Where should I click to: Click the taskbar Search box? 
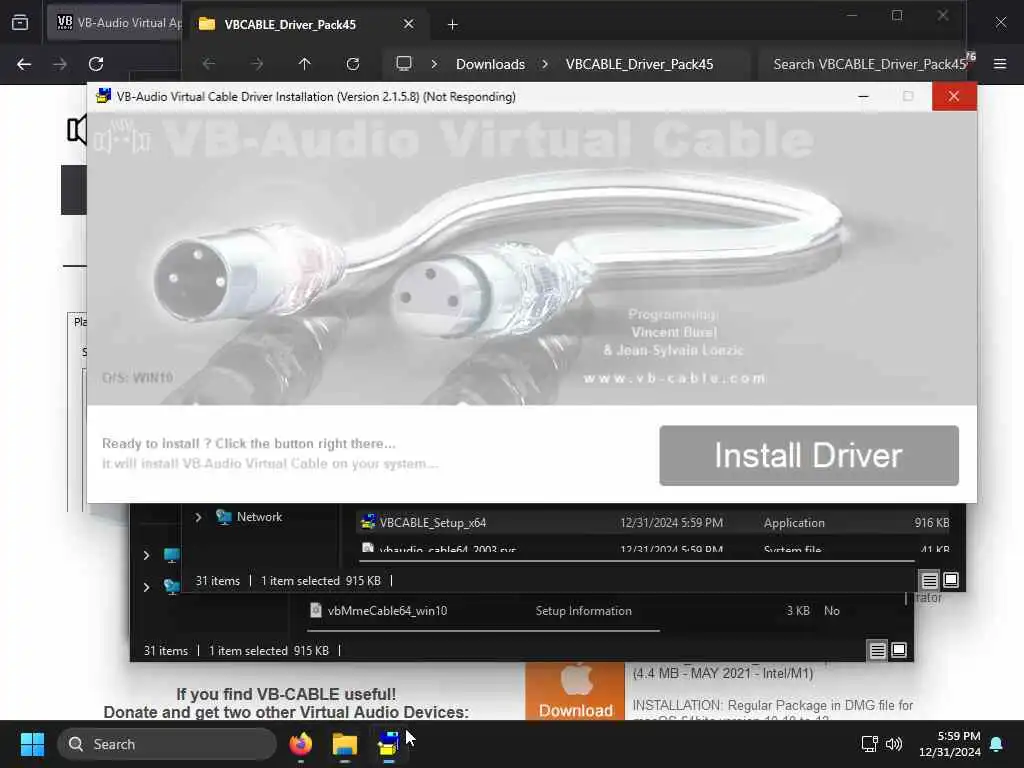167,744
